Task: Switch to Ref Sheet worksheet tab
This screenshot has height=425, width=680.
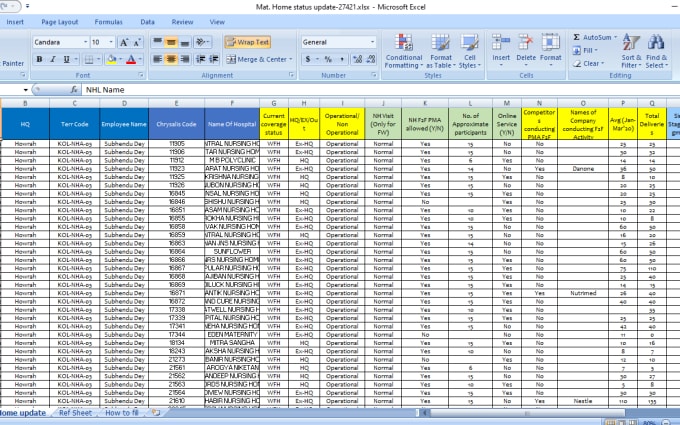Action: point(75,413)
